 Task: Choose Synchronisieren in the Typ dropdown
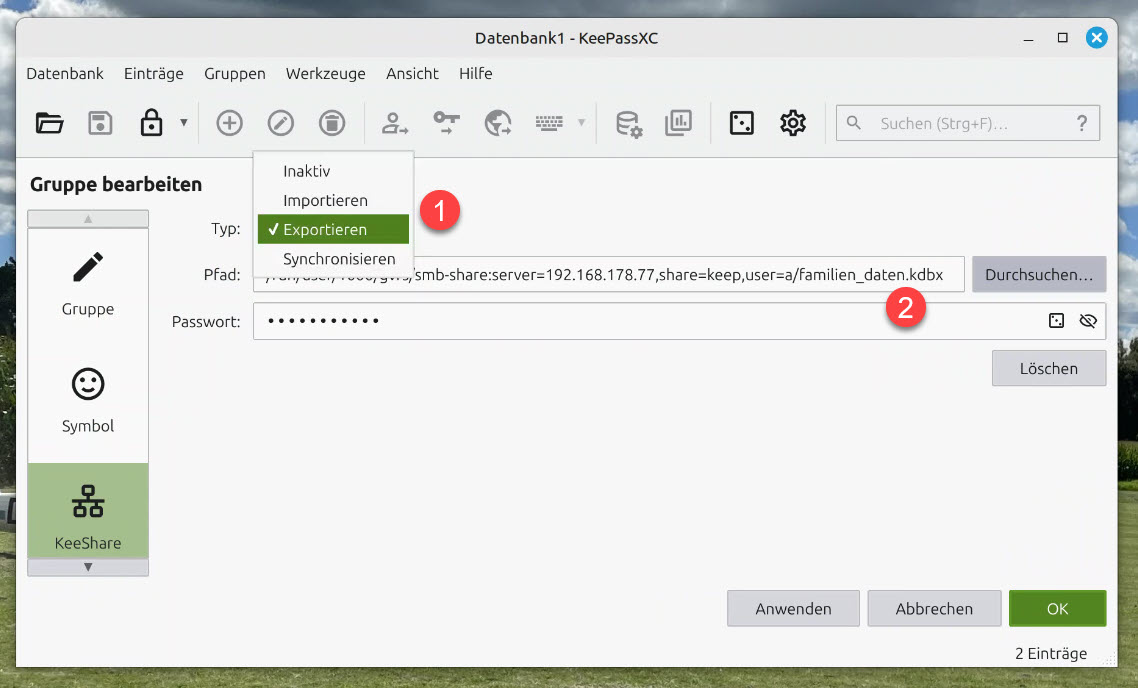333,259
